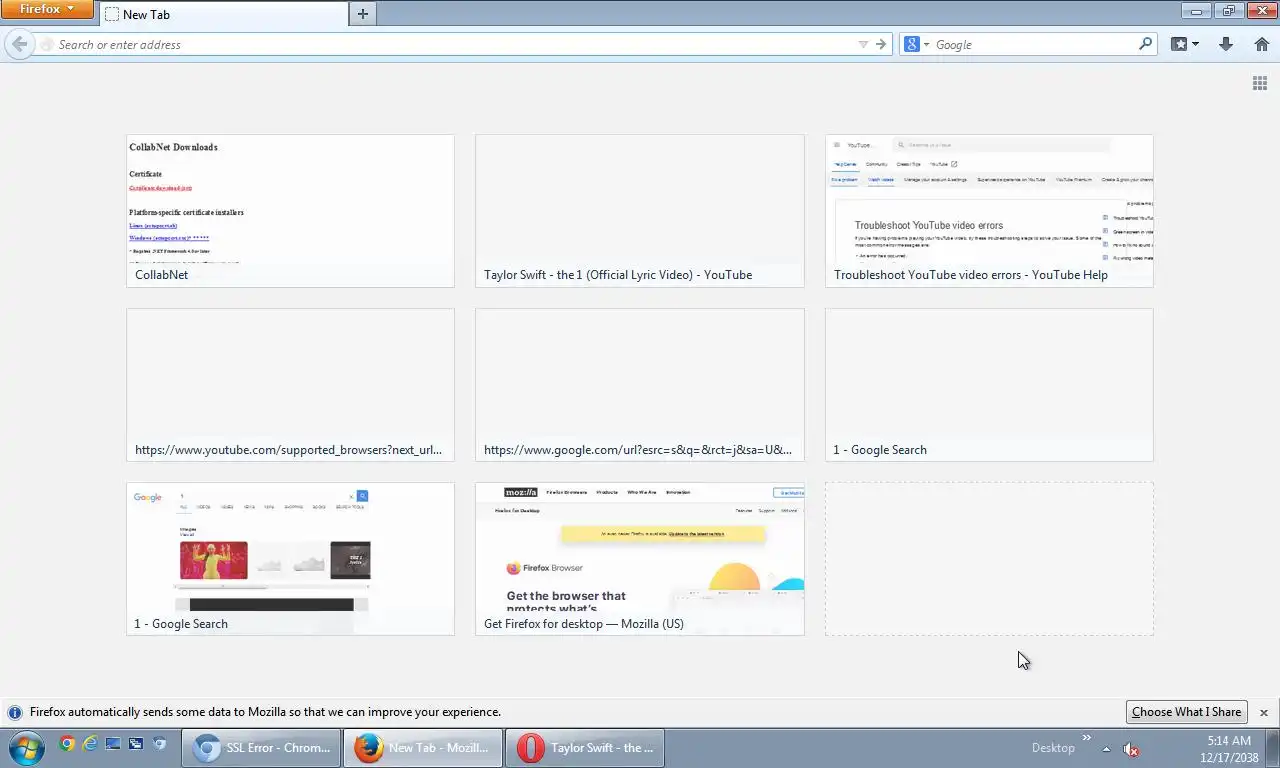Screen dimensions: 1280x768
Task: Select the New Tab tab
Action: click(223, 14)
